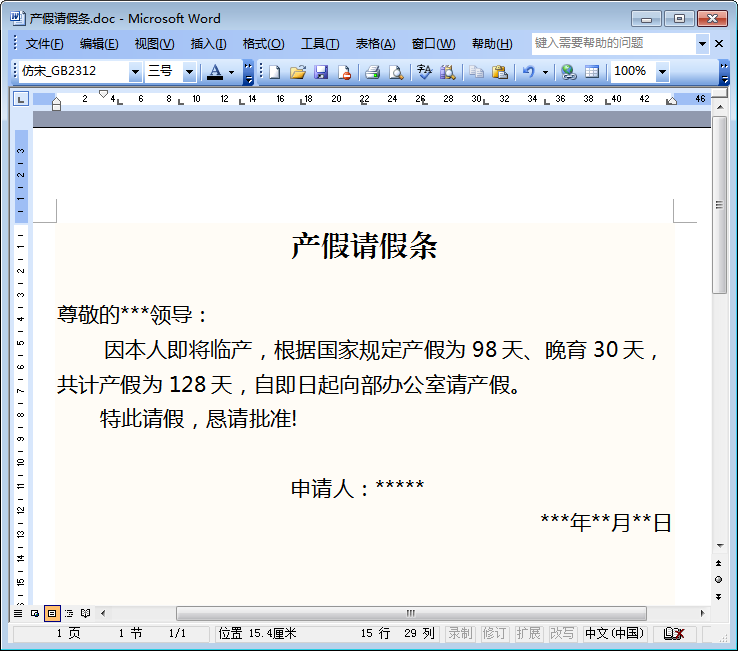This screenshot has height=651, width=738.
Task: Print the document with the printer icon
Action: (x=372, y=72)
